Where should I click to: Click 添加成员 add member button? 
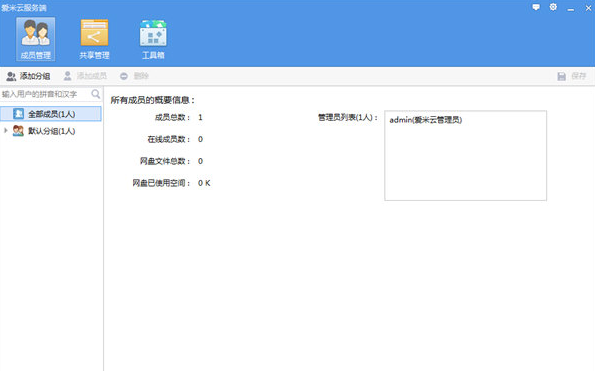[x=85, y=76]
